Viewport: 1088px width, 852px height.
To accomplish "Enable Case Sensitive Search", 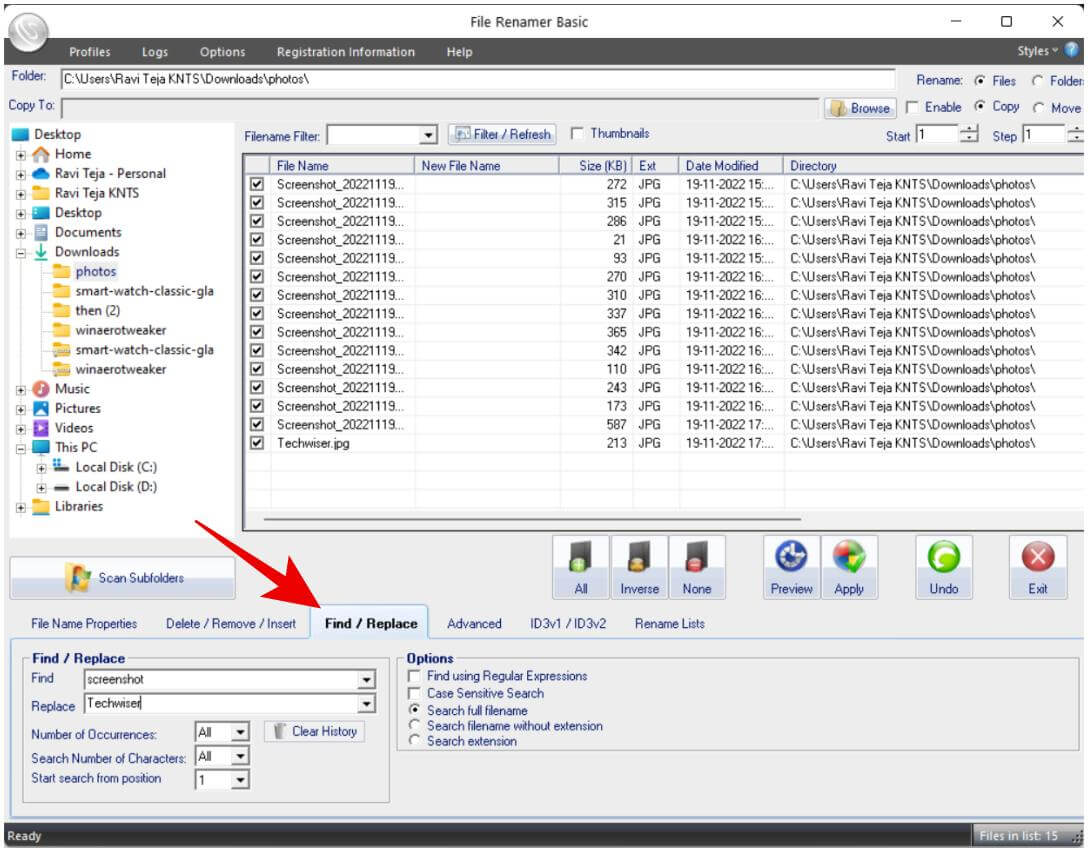I will click(x=414, y=693).
